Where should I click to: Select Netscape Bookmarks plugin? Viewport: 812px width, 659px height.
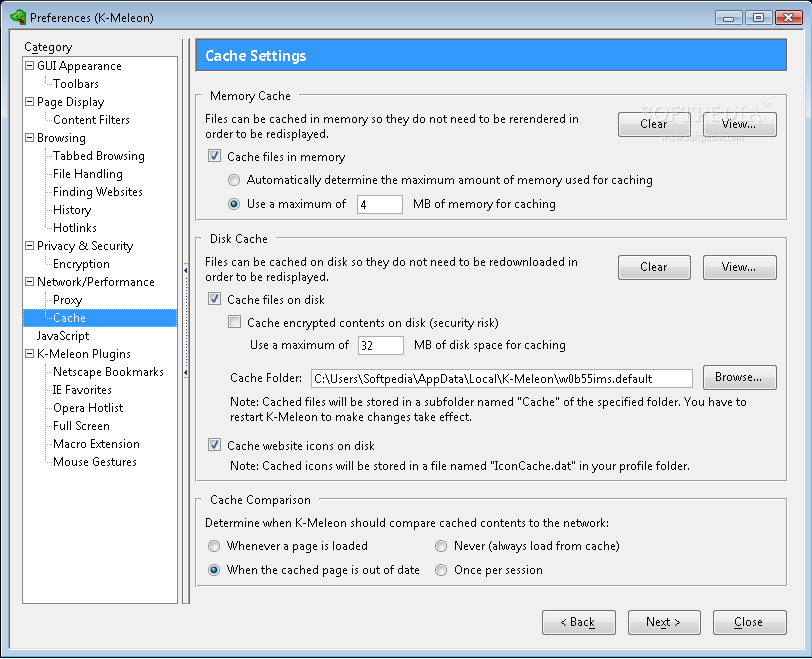[x=108, y=372]
